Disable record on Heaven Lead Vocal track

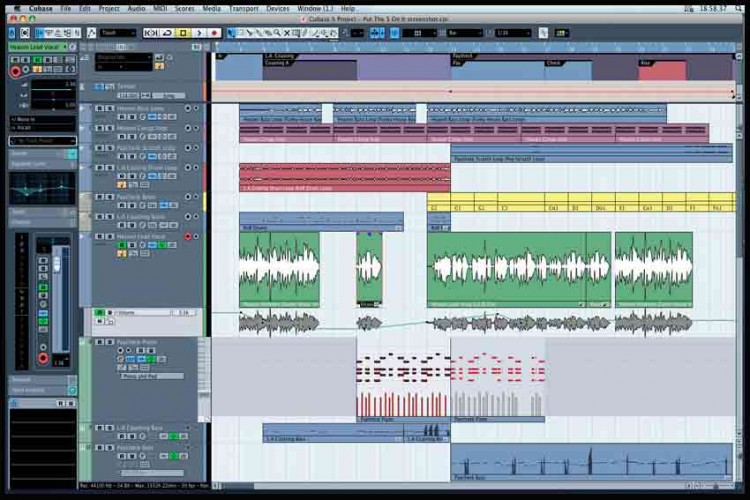tap(188, 236)
